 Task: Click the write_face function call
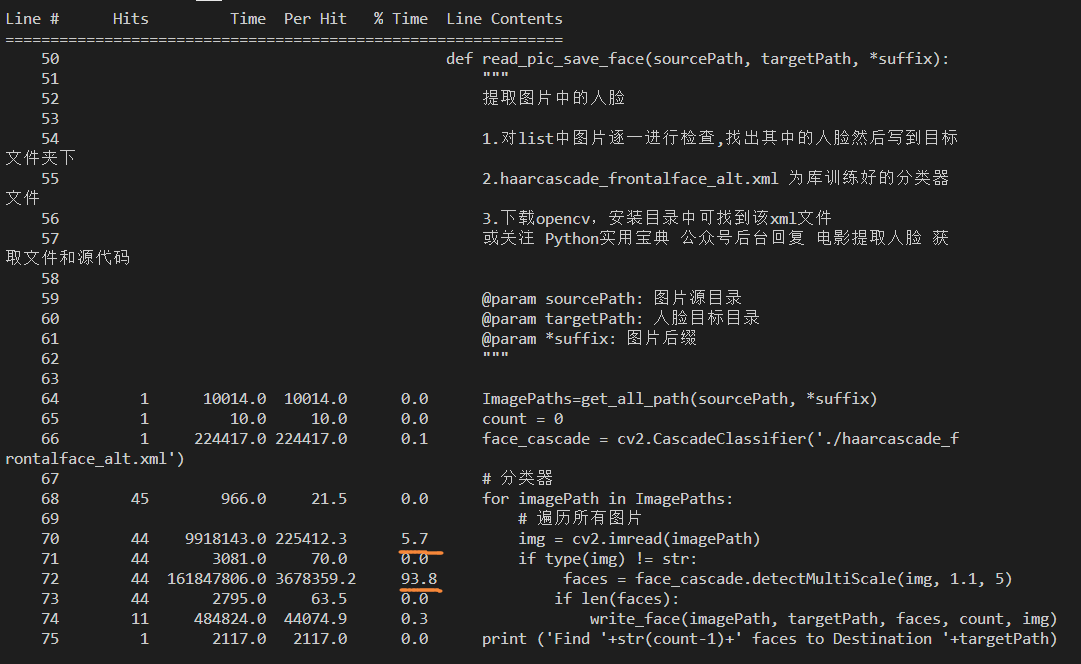(823, 618)
